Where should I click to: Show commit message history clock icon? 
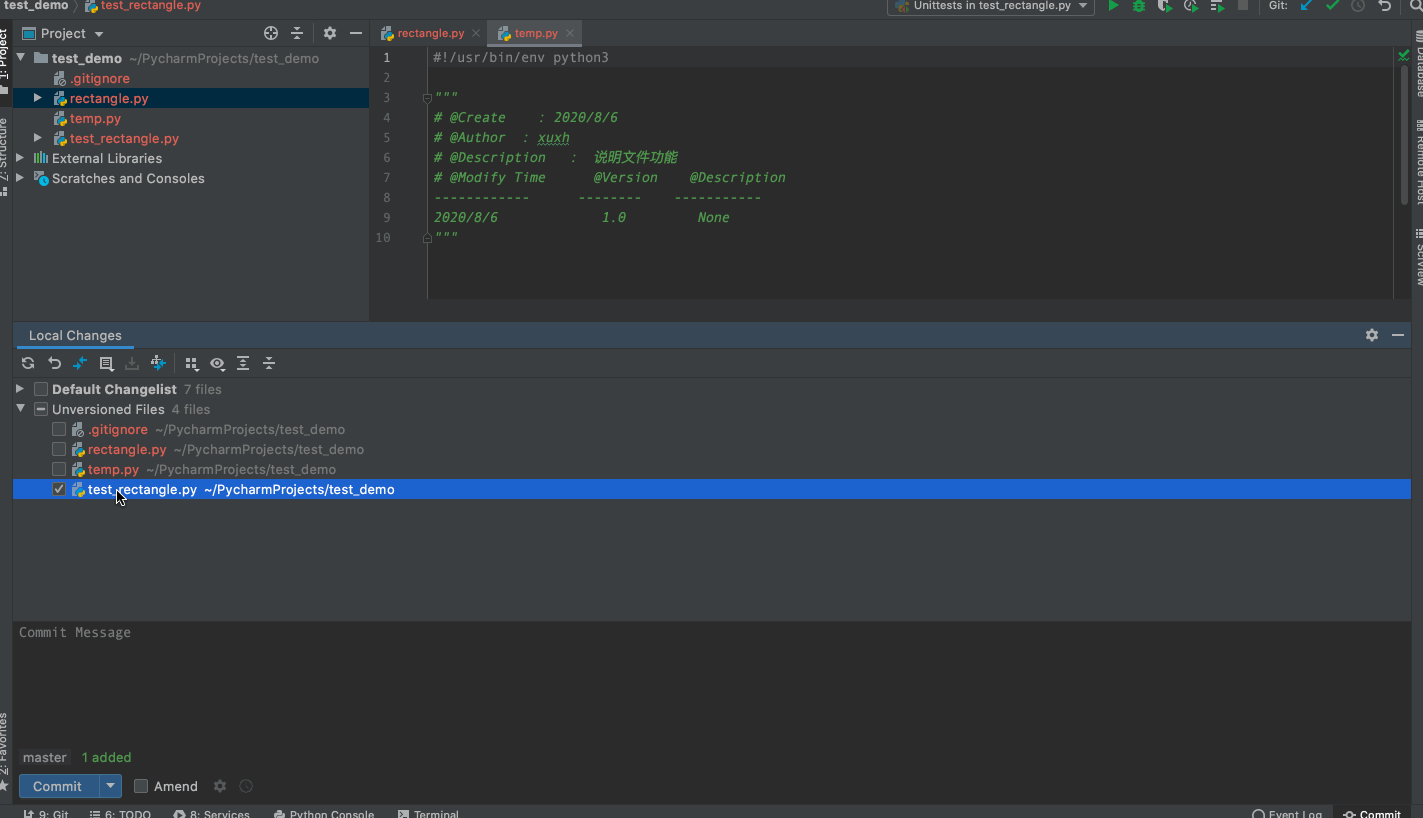[246, 786]
